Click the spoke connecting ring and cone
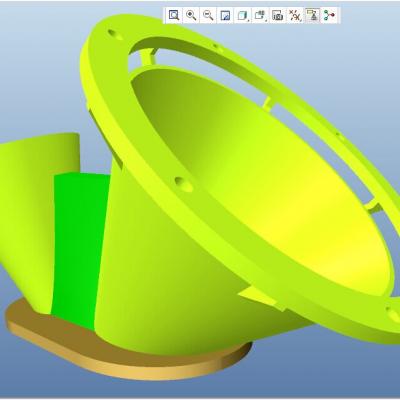This screenshot has width=400, height=400. (x=148, y=57)
